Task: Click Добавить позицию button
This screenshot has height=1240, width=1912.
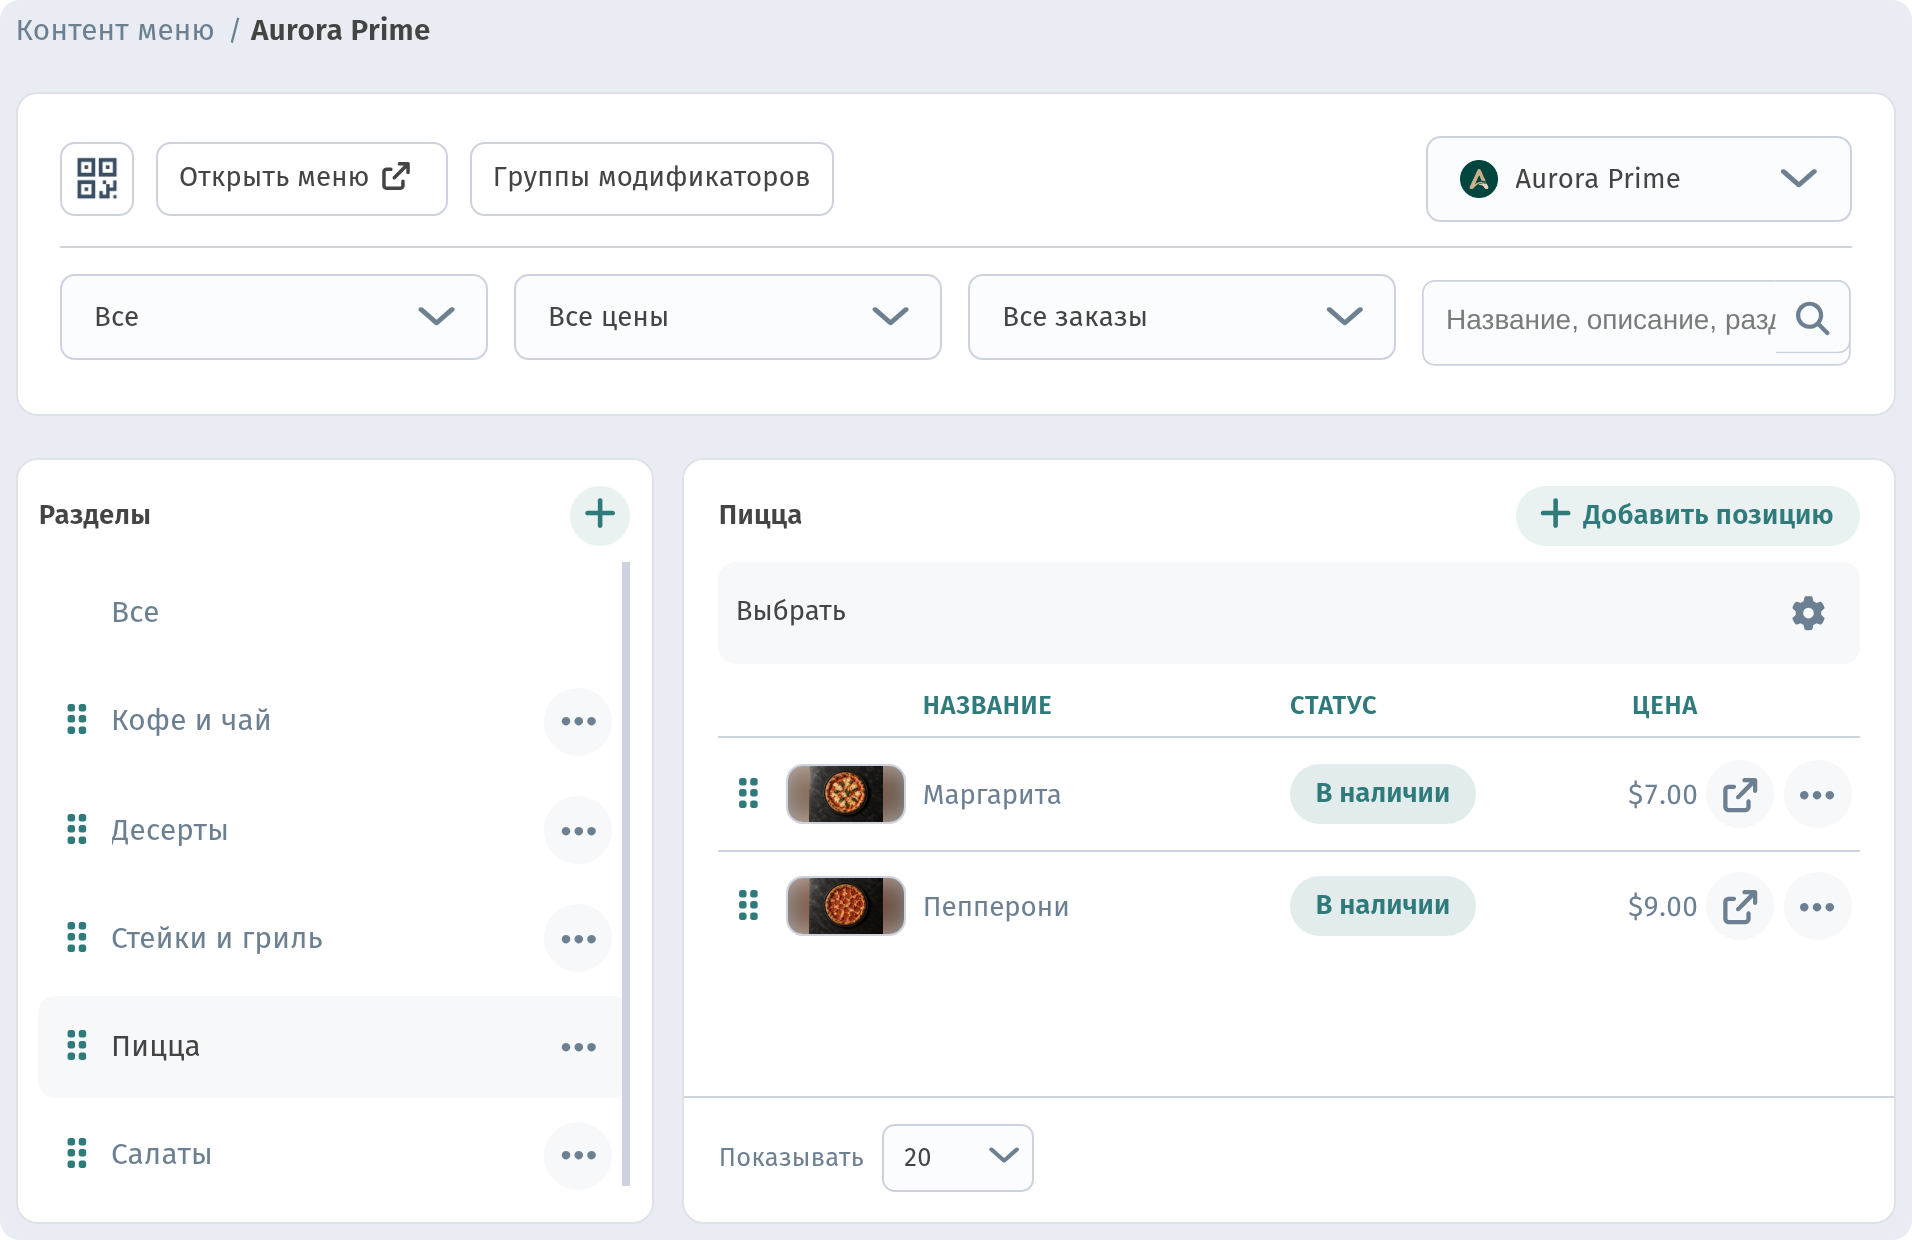Action: (x=1687, y=515)
